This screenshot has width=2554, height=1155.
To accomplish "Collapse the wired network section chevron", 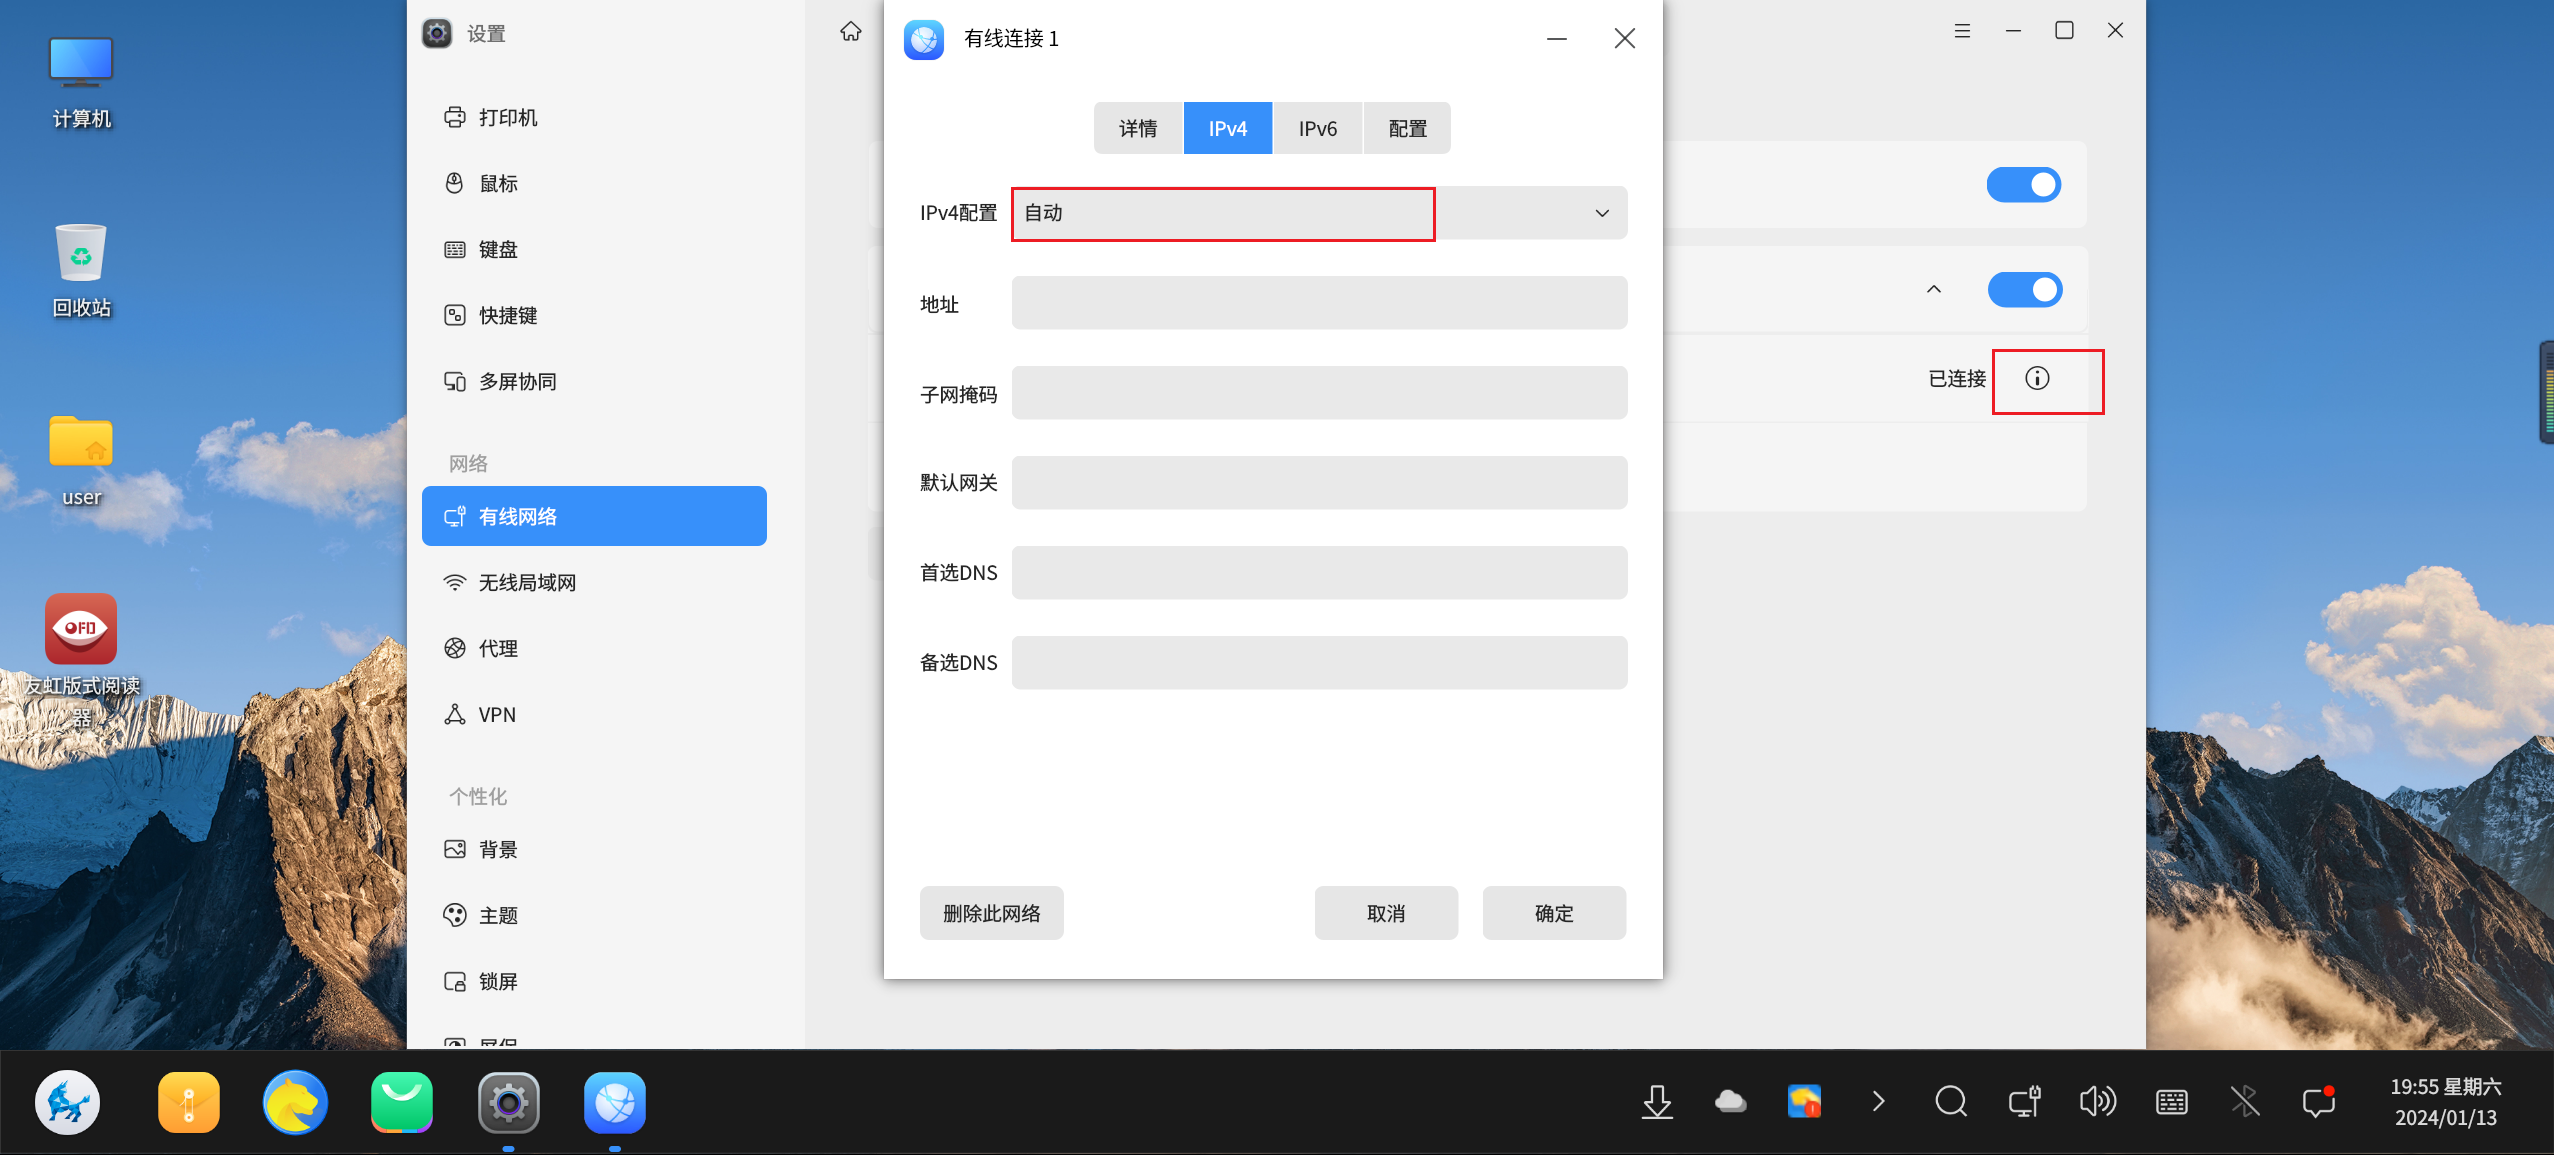I will (x=1934, y=290).
